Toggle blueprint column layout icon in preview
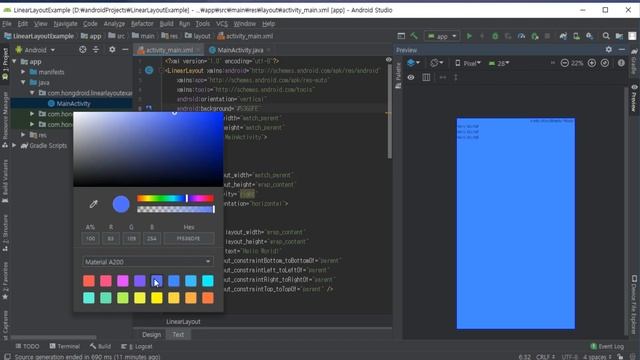 [426, 77]
